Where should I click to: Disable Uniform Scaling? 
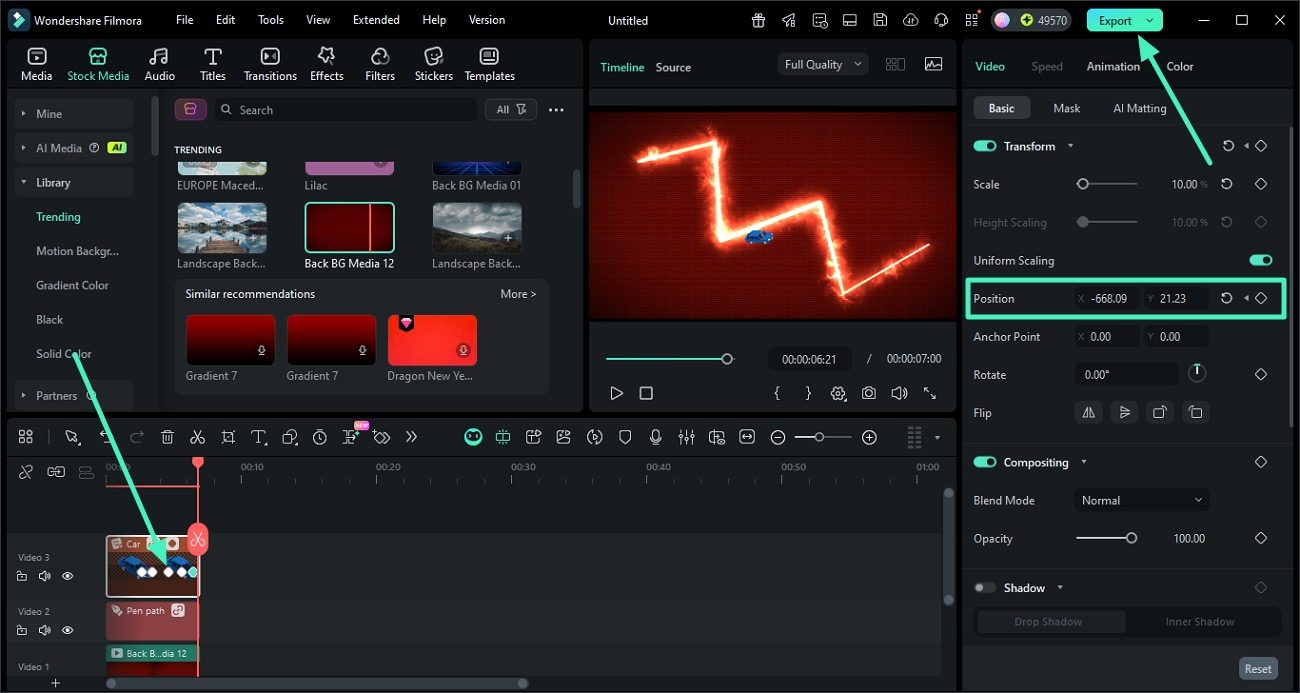(x=1259, y=260)
